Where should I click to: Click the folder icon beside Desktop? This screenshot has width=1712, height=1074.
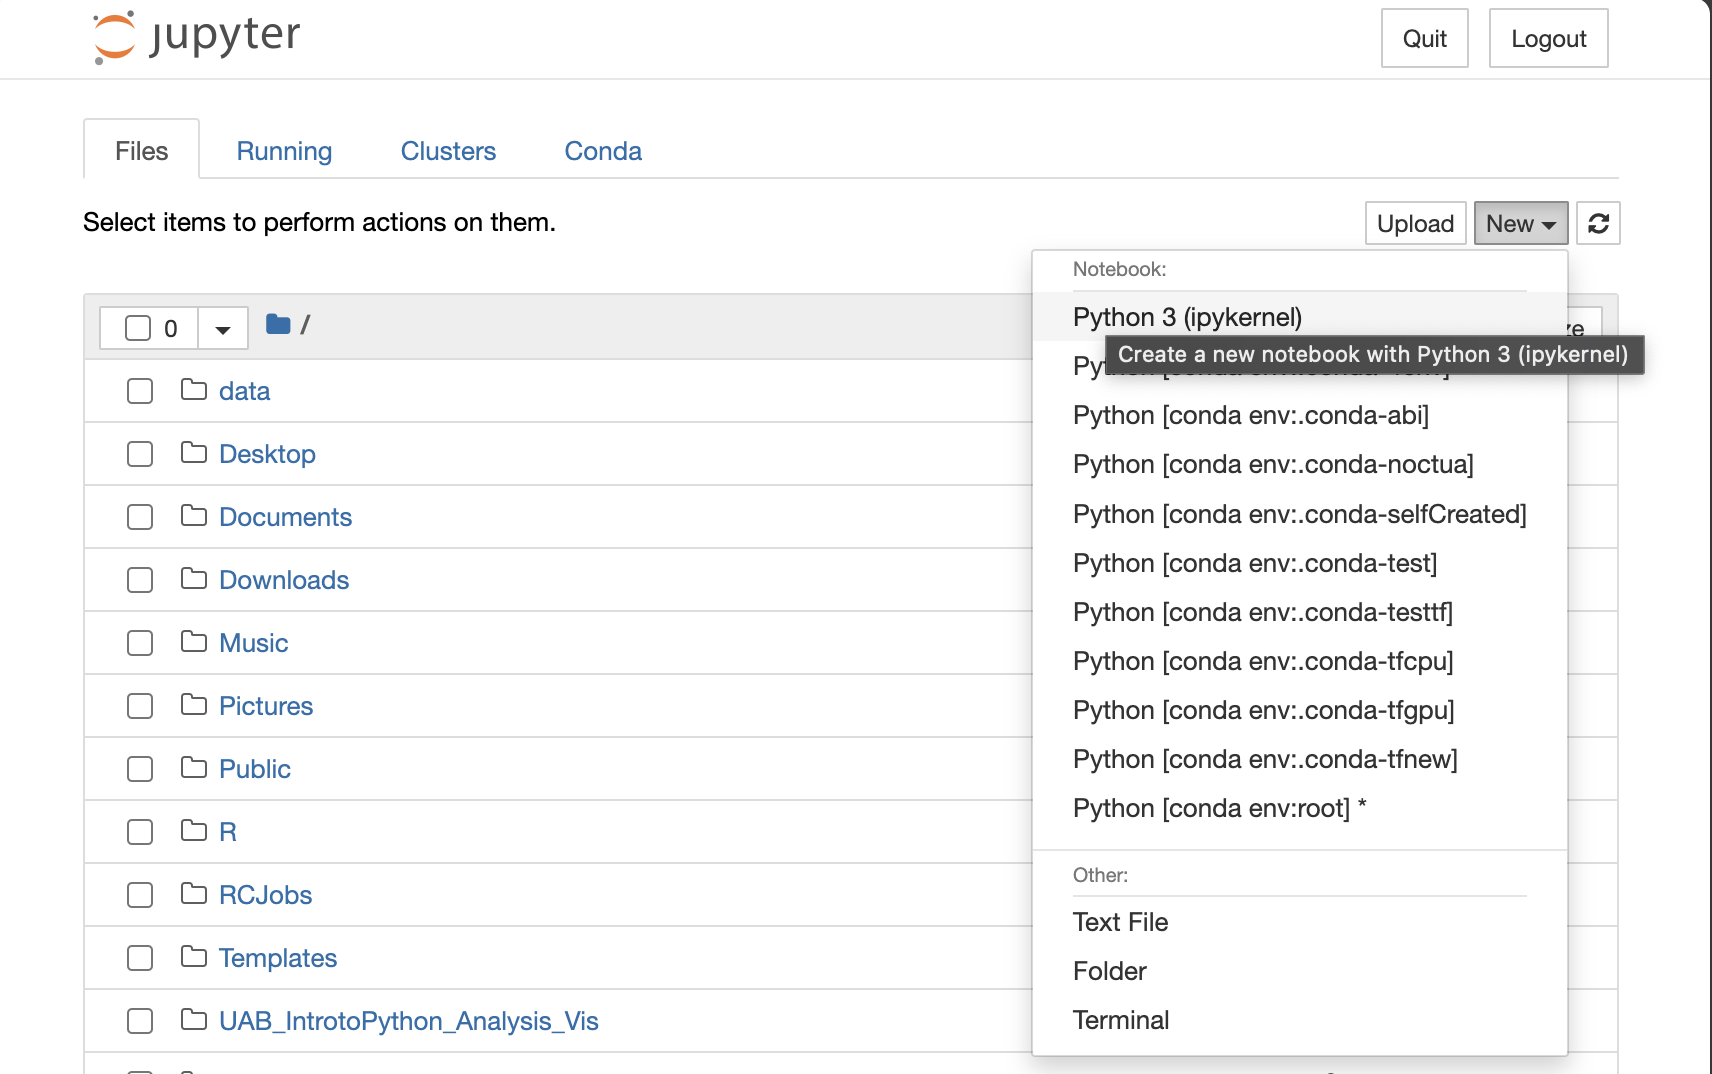194,453
